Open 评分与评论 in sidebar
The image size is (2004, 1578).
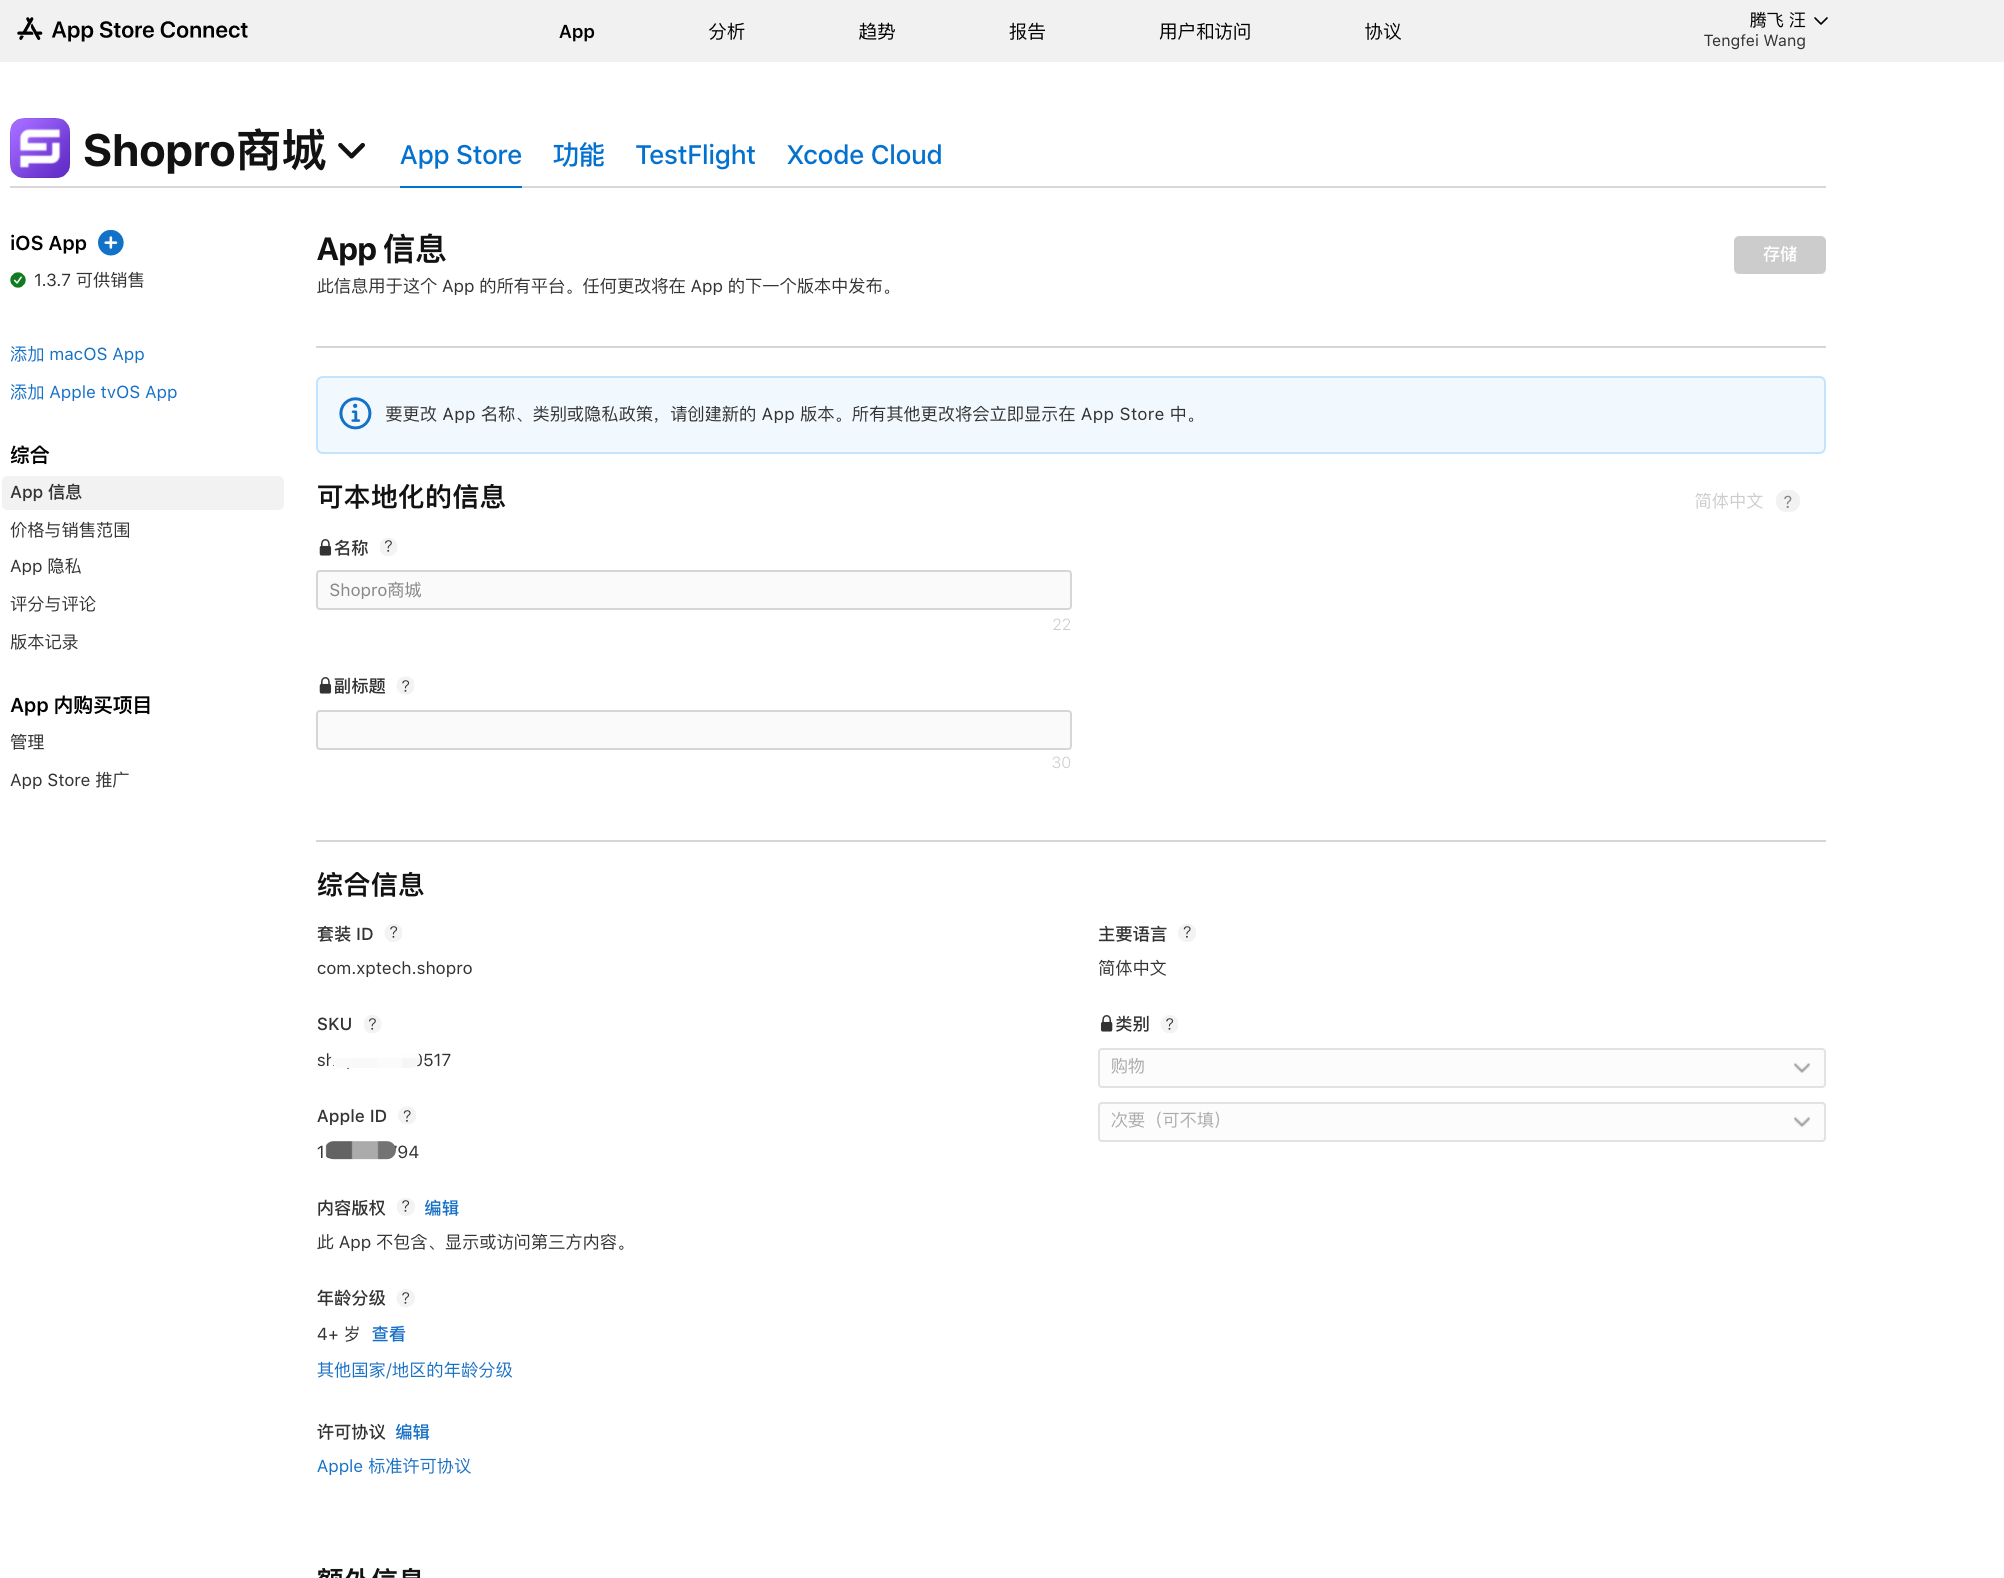[x=53, y=604]
